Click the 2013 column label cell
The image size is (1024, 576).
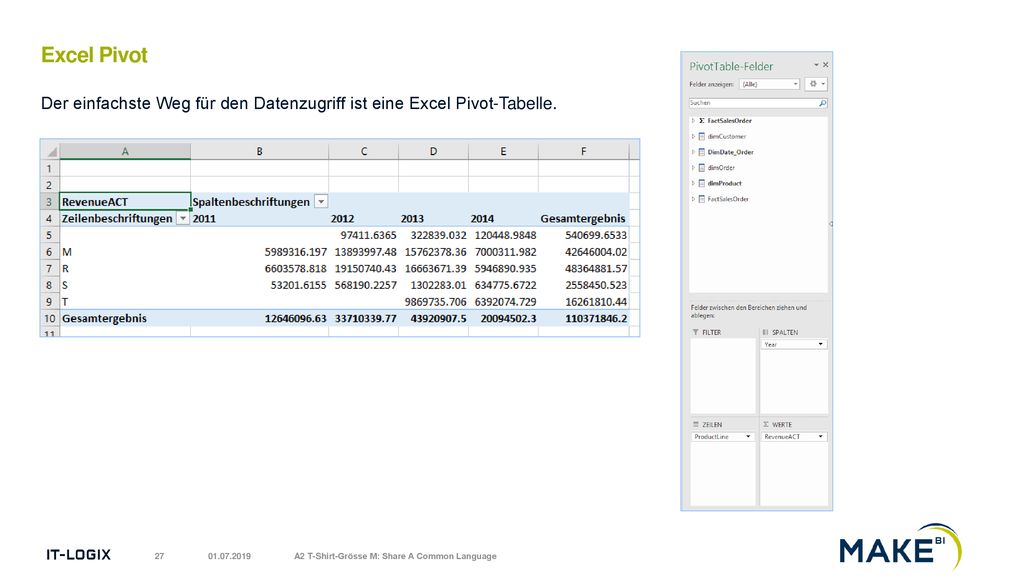click(x=434, y=219)
